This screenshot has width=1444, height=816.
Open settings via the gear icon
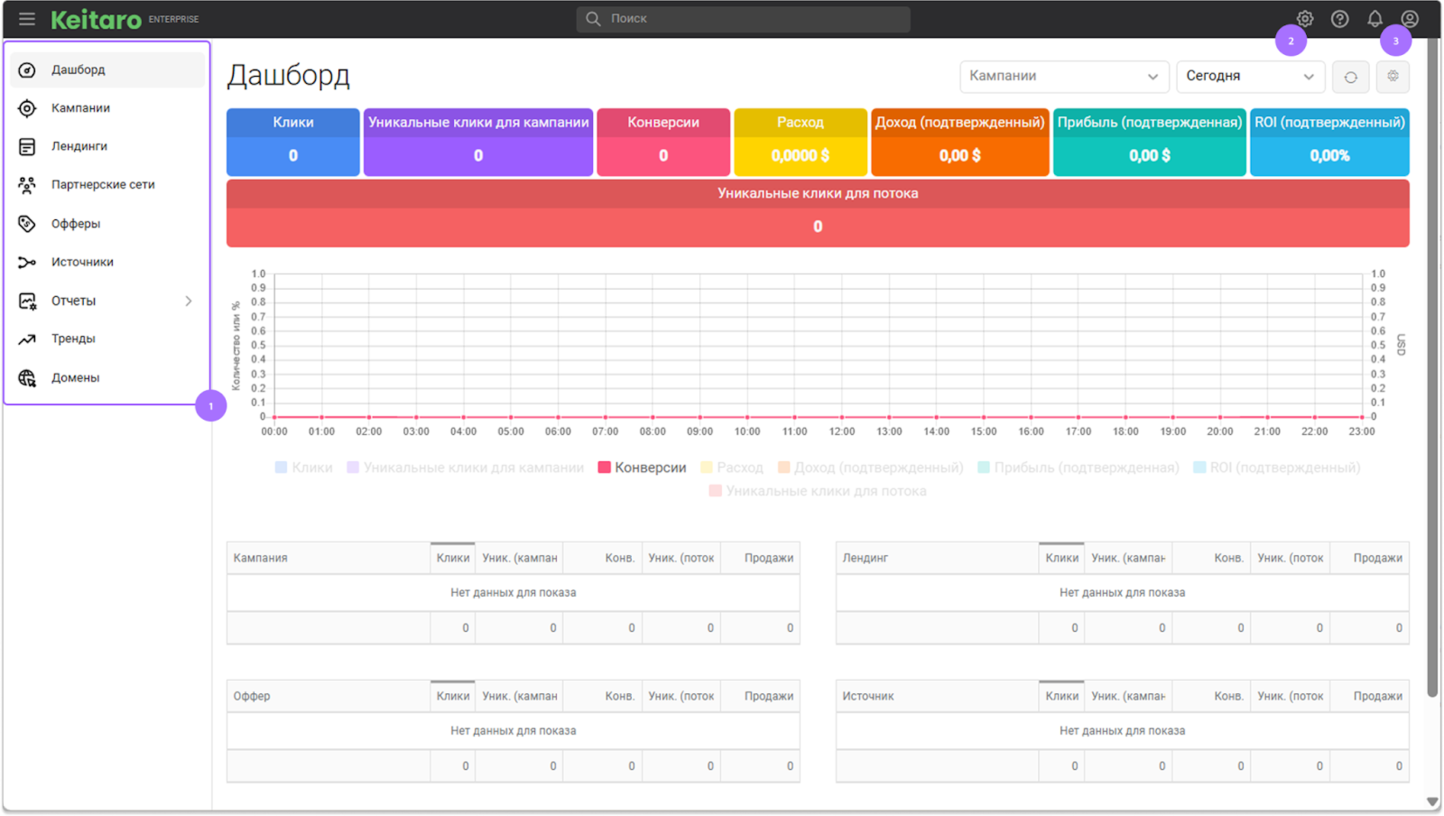[1305, 19]
